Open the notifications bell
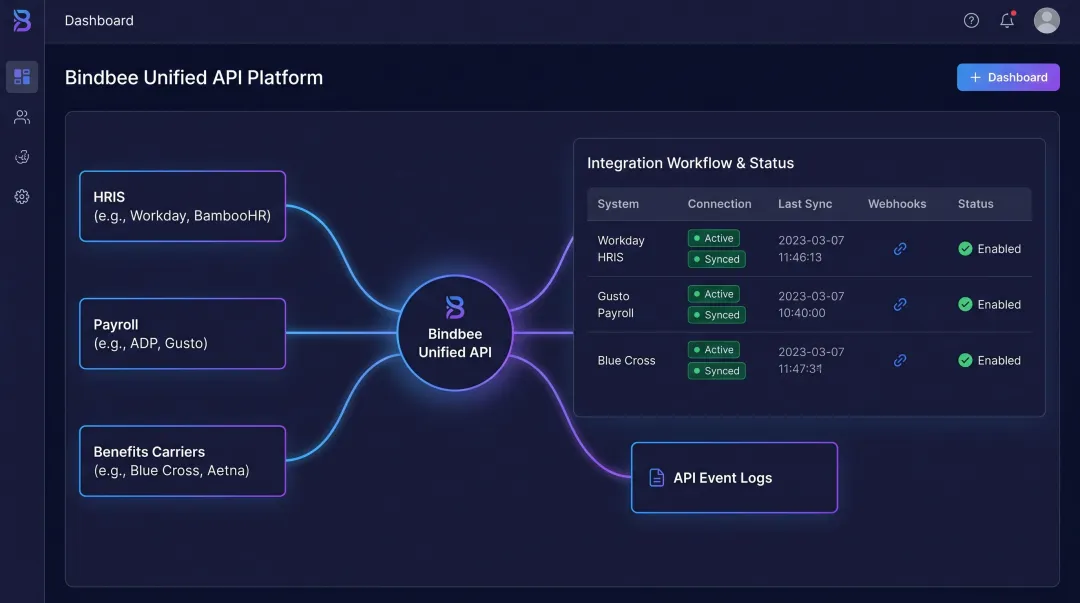 (x=1007, y=21)
